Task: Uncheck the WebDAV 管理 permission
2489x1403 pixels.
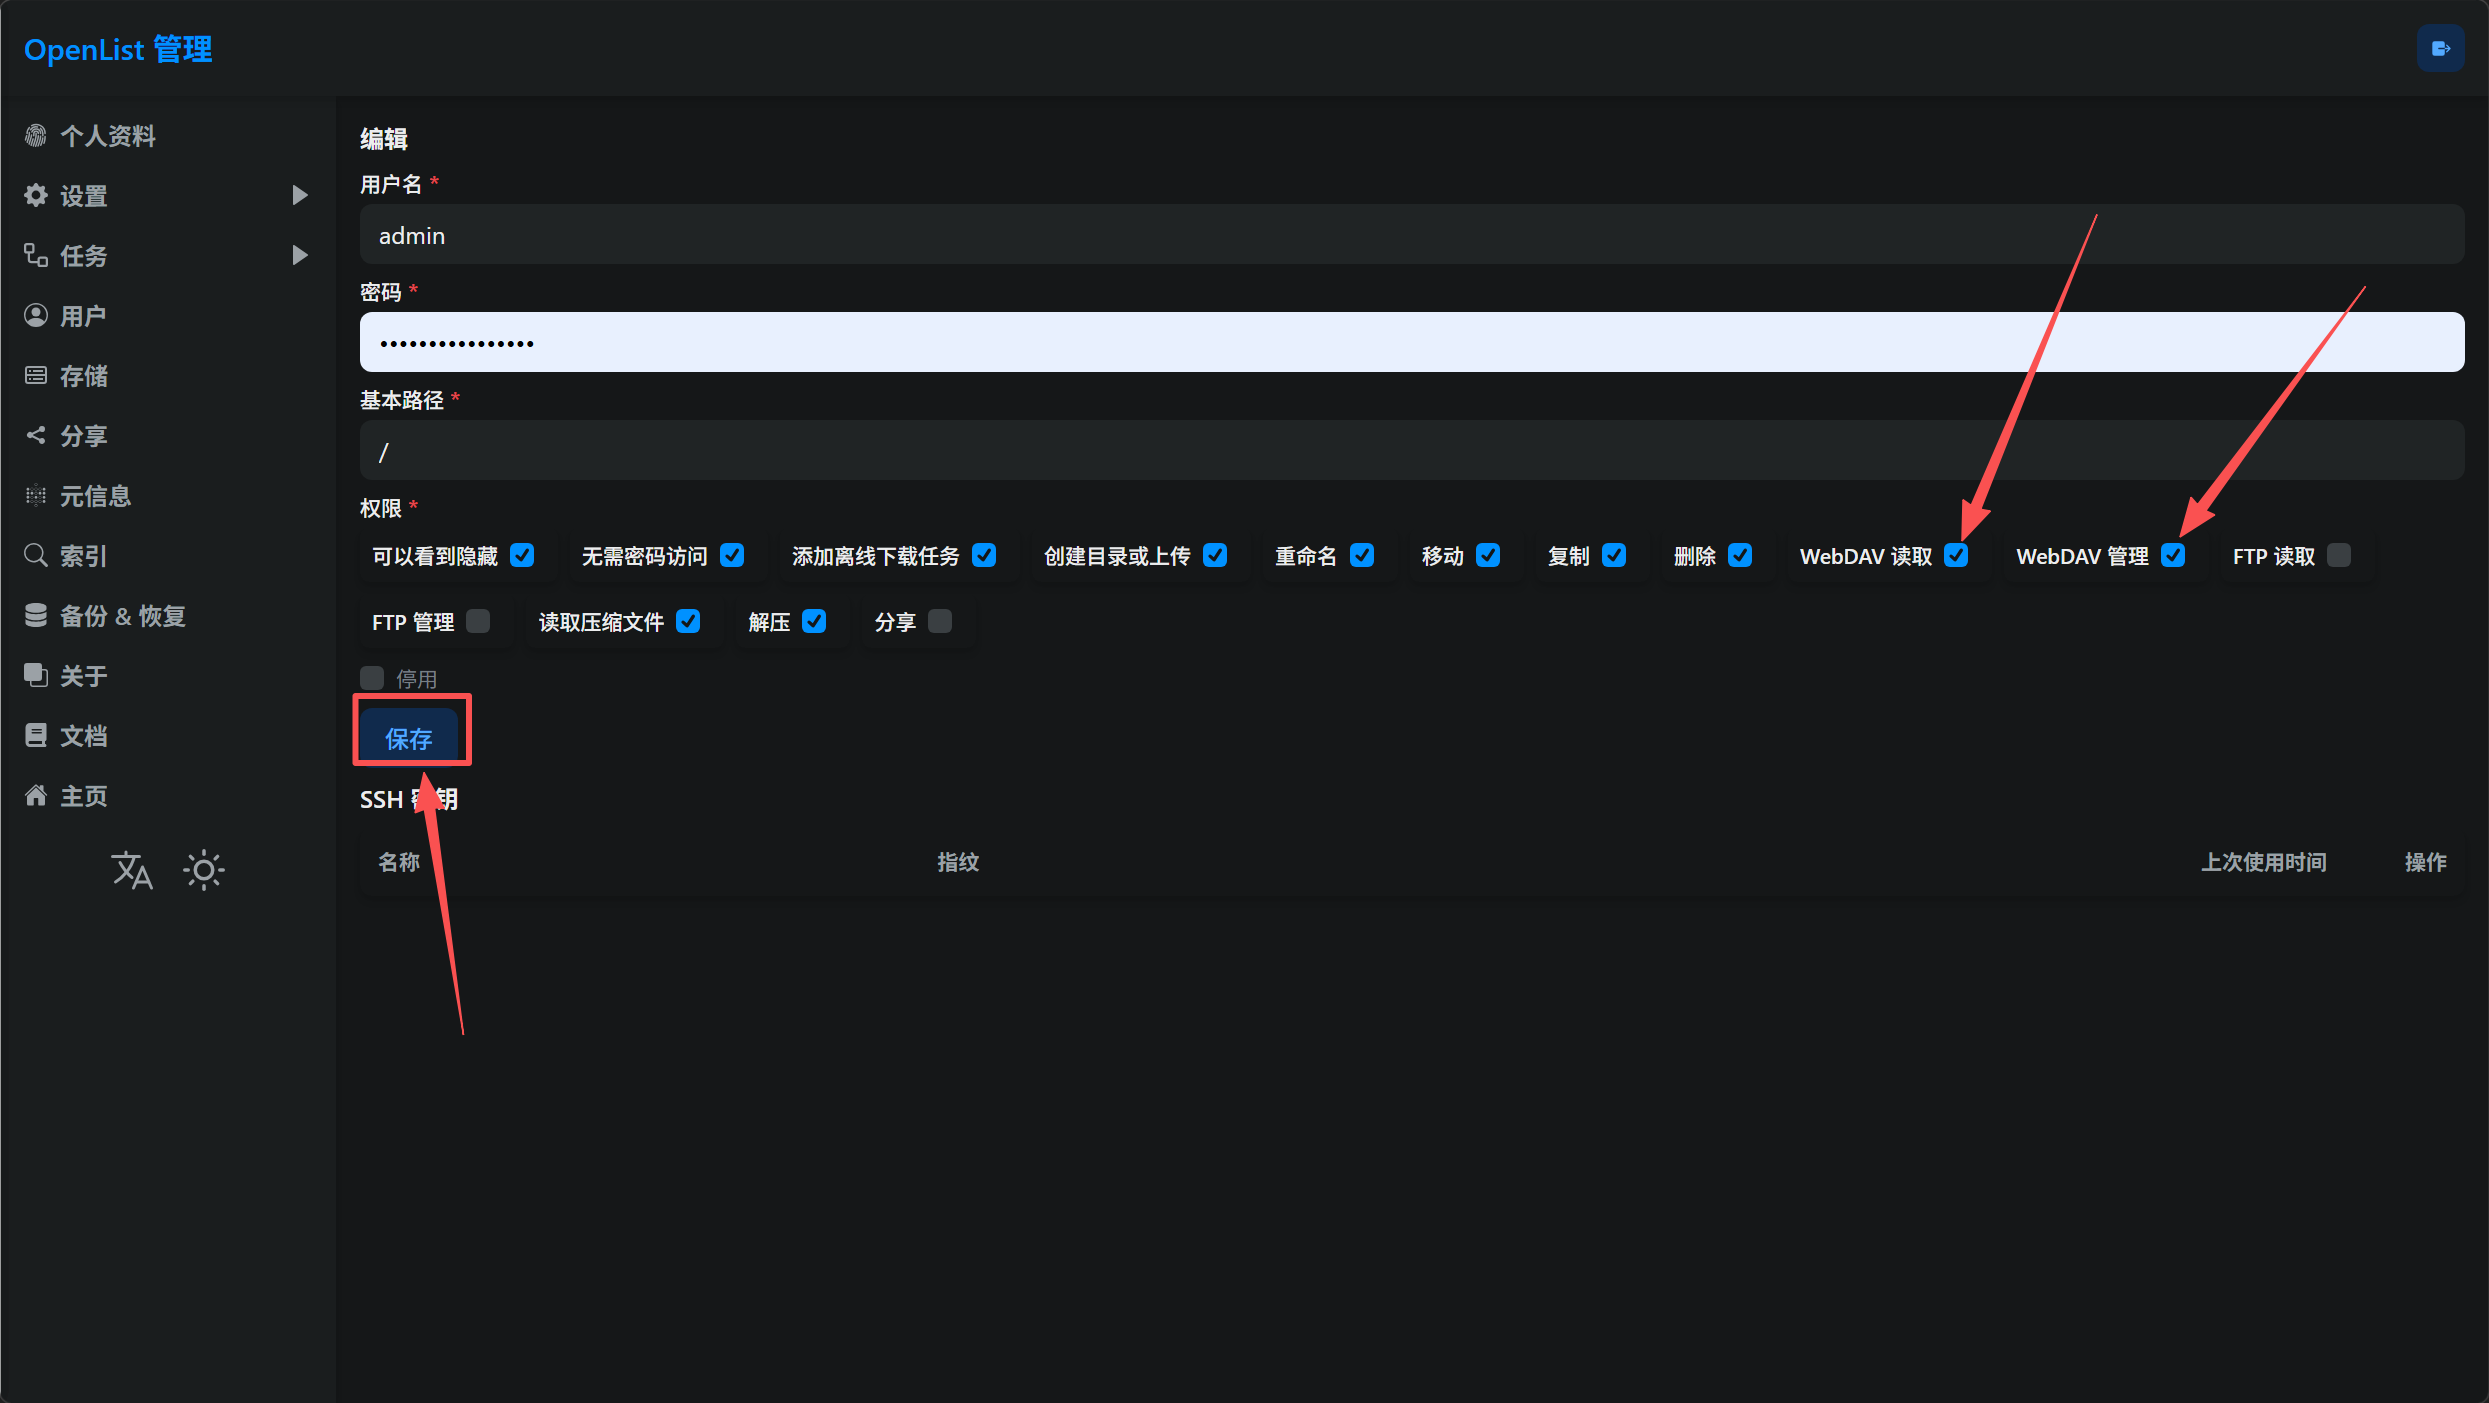Action: point(2172,555)
